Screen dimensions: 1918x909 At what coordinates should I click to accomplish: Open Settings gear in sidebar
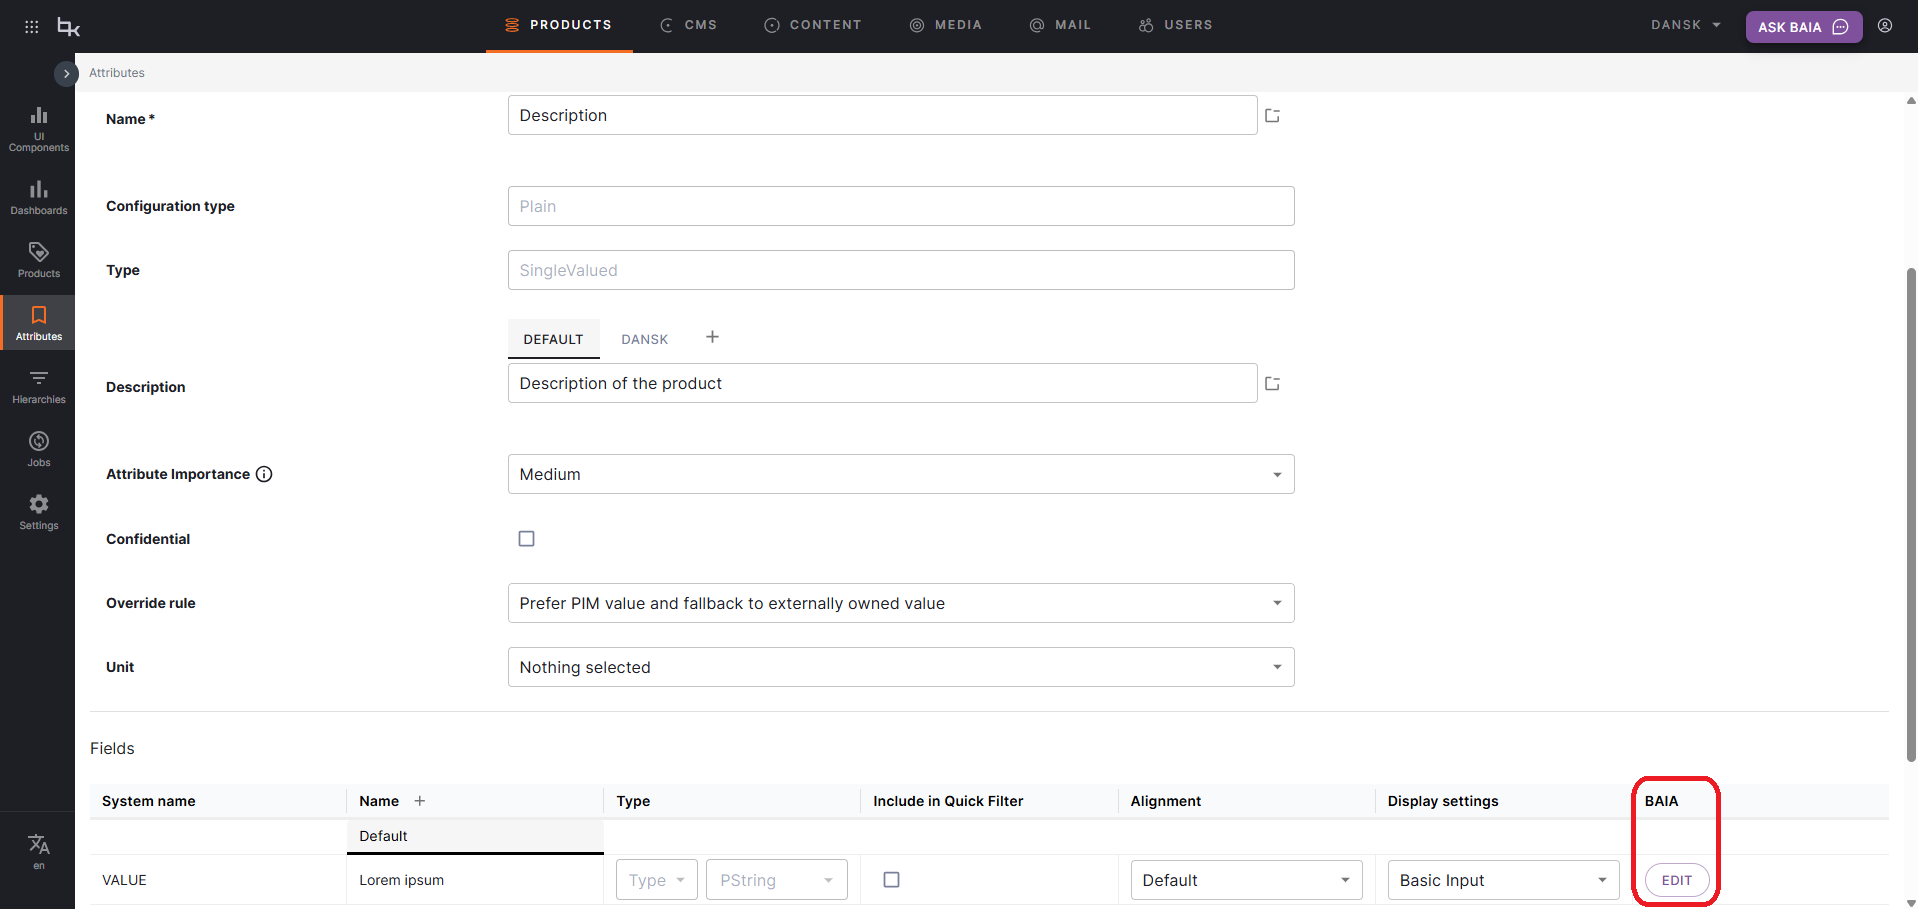39,512
